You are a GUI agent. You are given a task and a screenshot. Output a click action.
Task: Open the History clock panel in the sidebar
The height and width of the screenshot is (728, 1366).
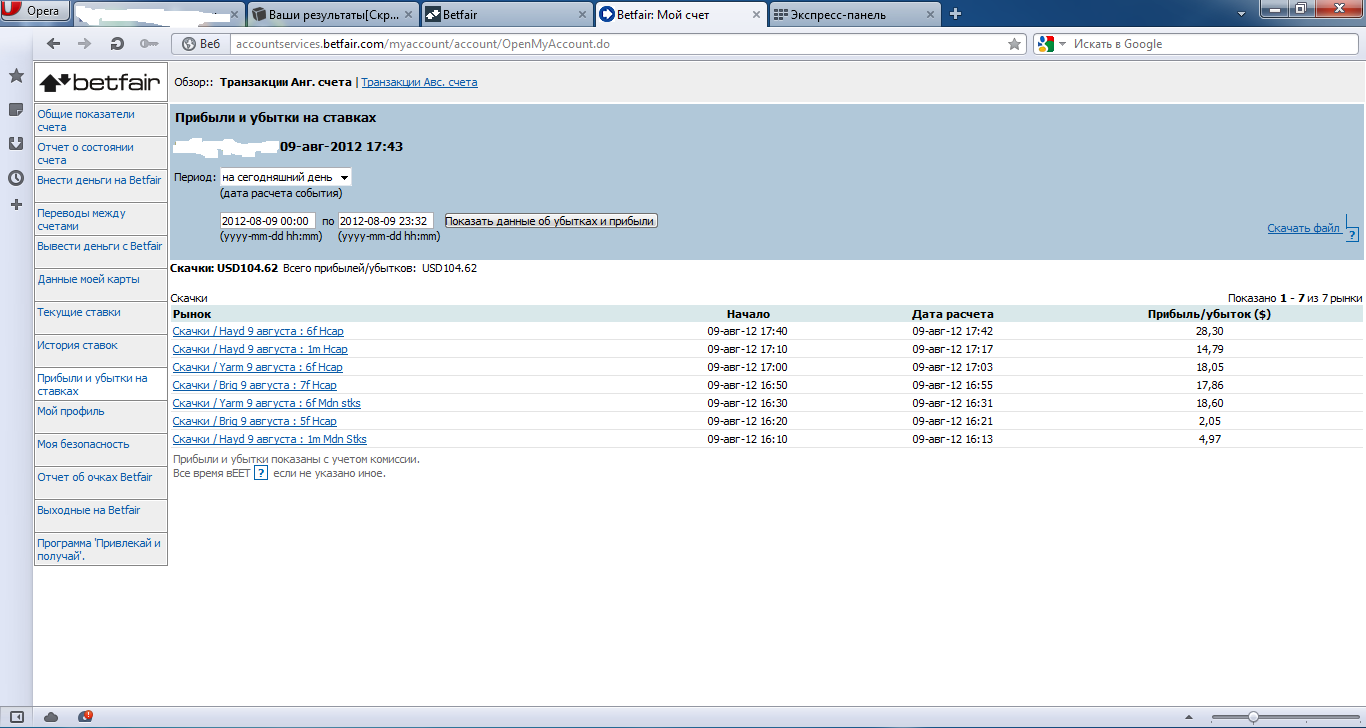(x=16, y=178)
